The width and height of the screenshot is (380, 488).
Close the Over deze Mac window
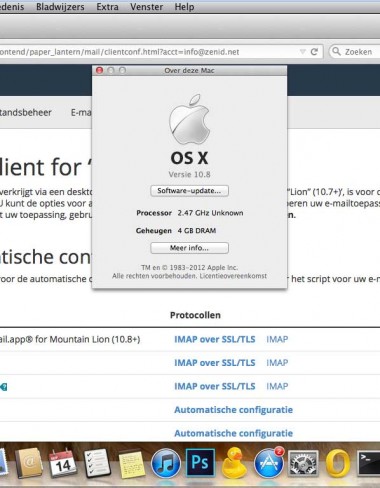[x=99, y=70]
